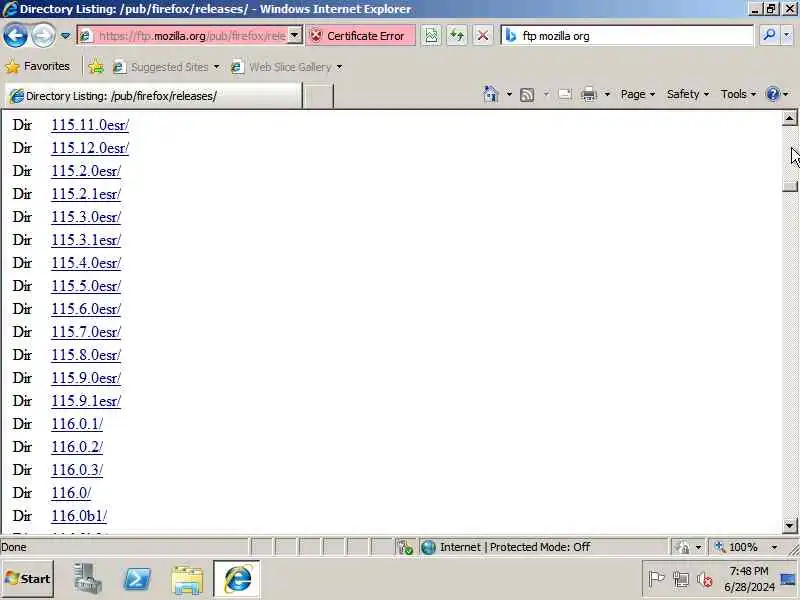This screenshot has width=800, height=600.
Task: Add page to Favorites bar icon
Action: click(96, 67)
